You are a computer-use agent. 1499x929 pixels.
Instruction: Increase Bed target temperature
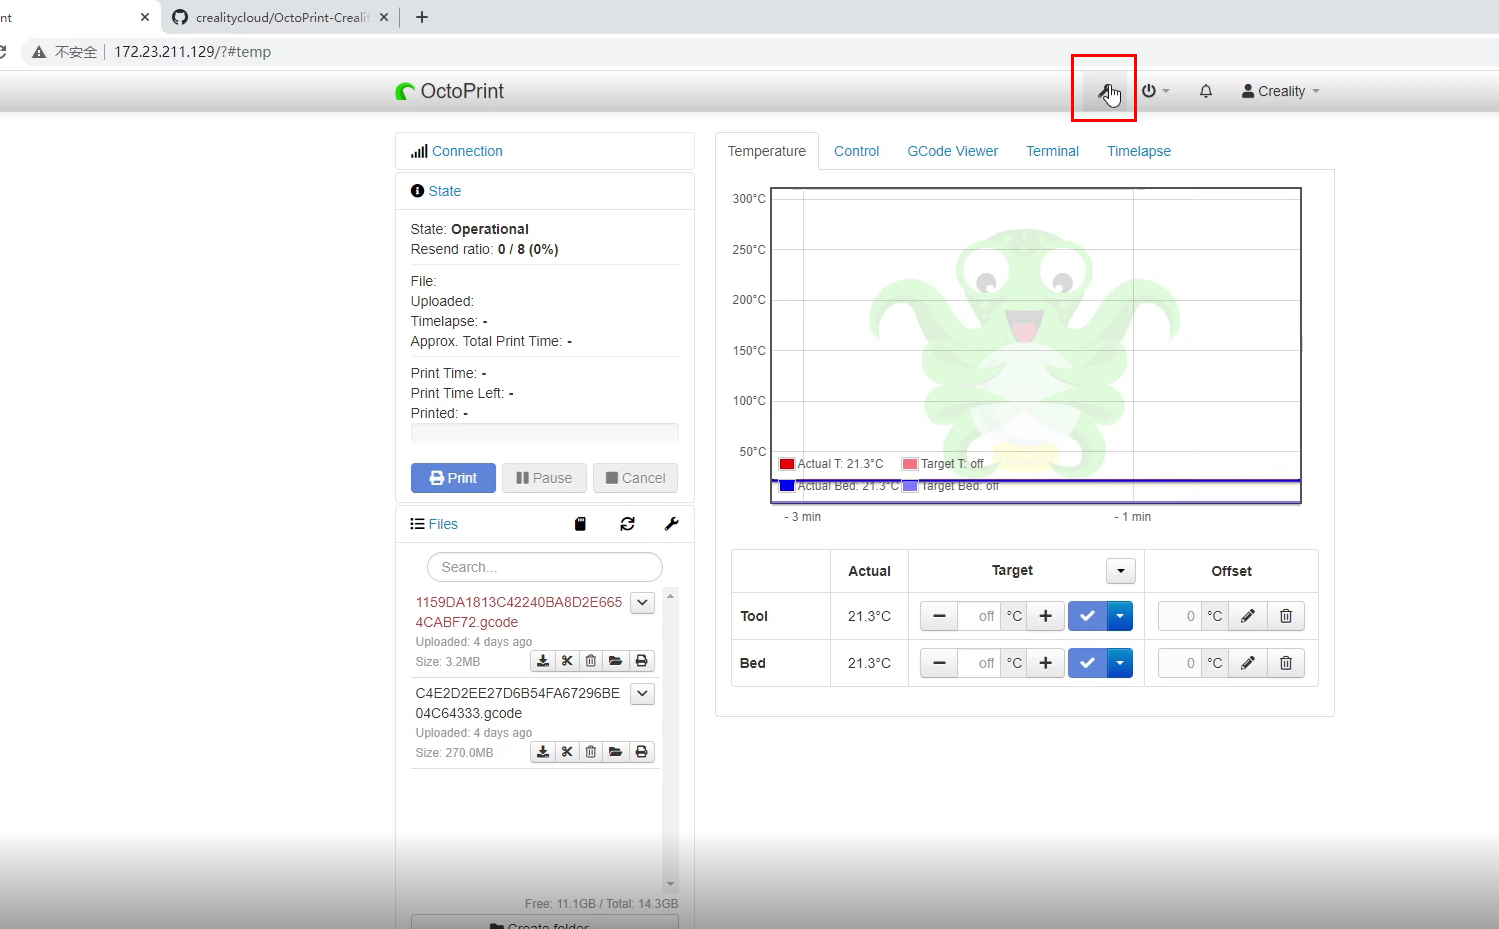coord(1045,663)
